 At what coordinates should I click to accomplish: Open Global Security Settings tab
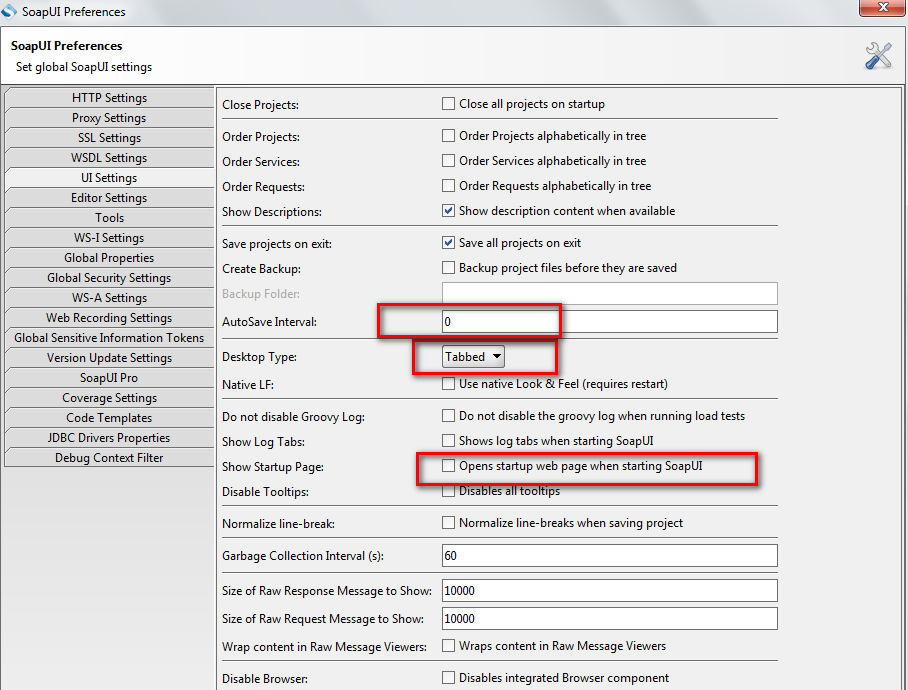[x=109, y=278]
